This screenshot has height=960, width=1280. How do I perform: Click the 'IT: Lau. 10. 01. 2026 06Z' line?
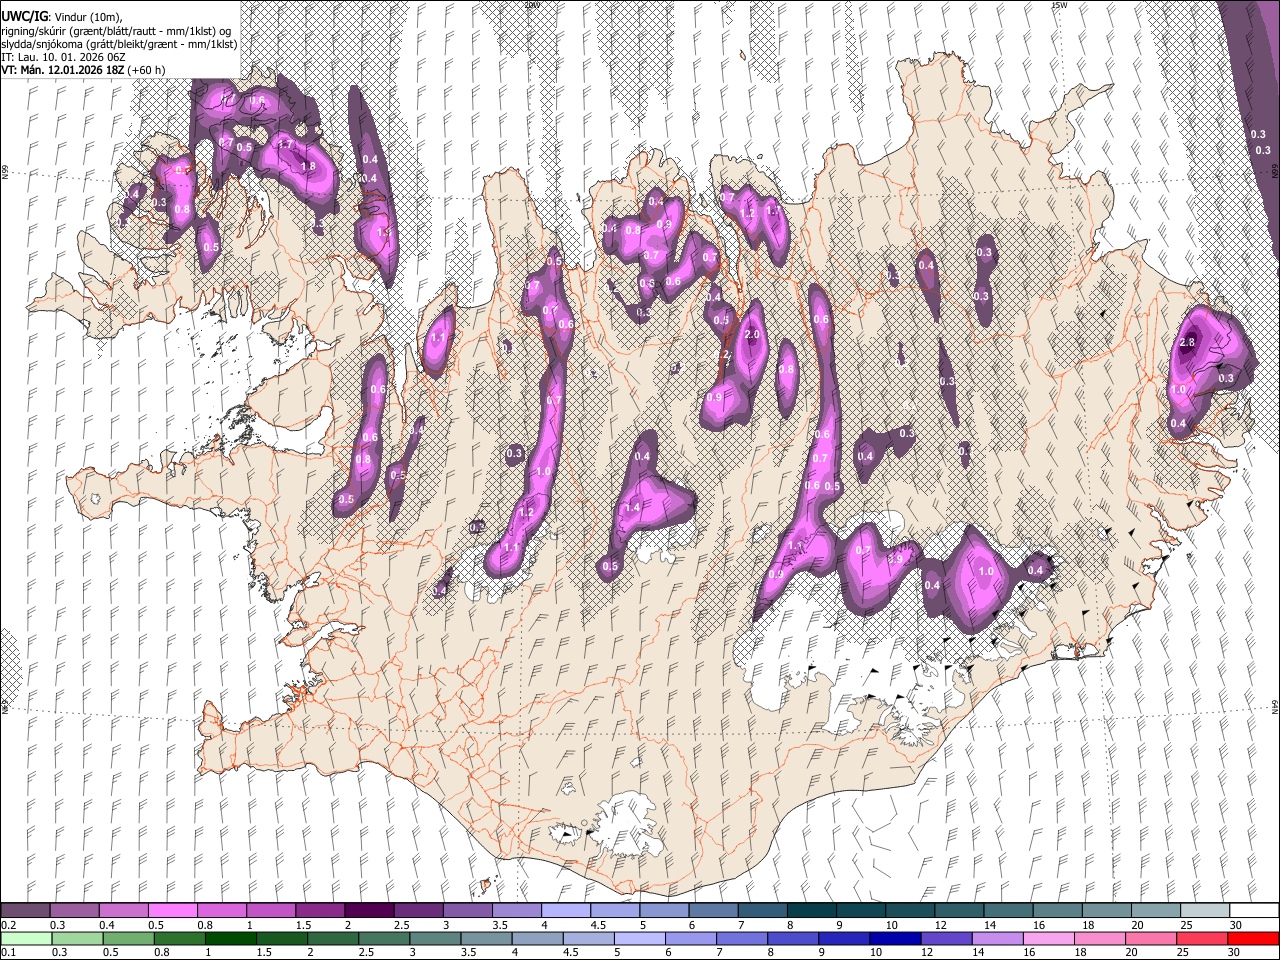coord(63,57)
